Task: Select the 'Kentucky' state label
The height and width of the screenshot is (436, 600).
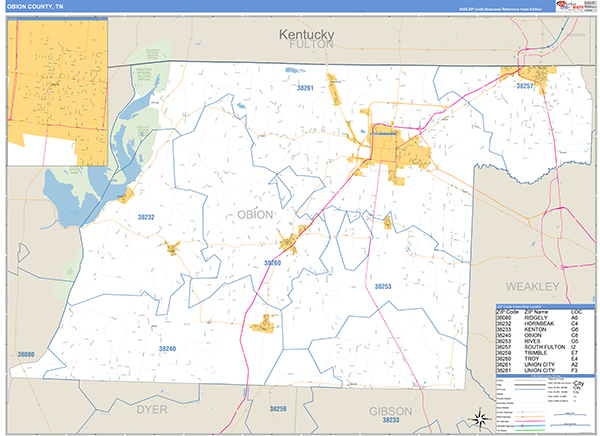Action: 306,34
